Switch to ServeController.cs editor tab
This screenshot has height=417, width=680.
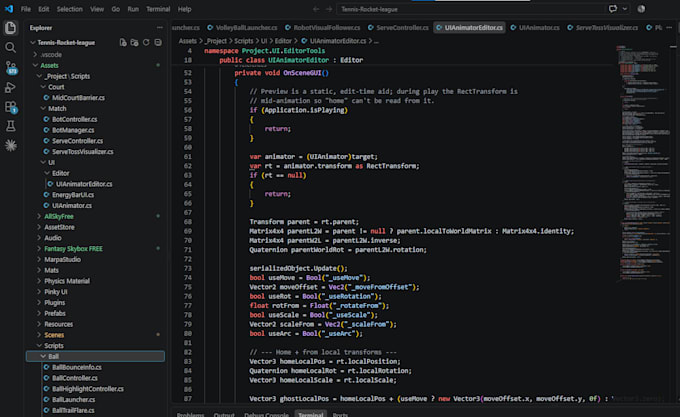pyautogui.click(x=398, y=28)
